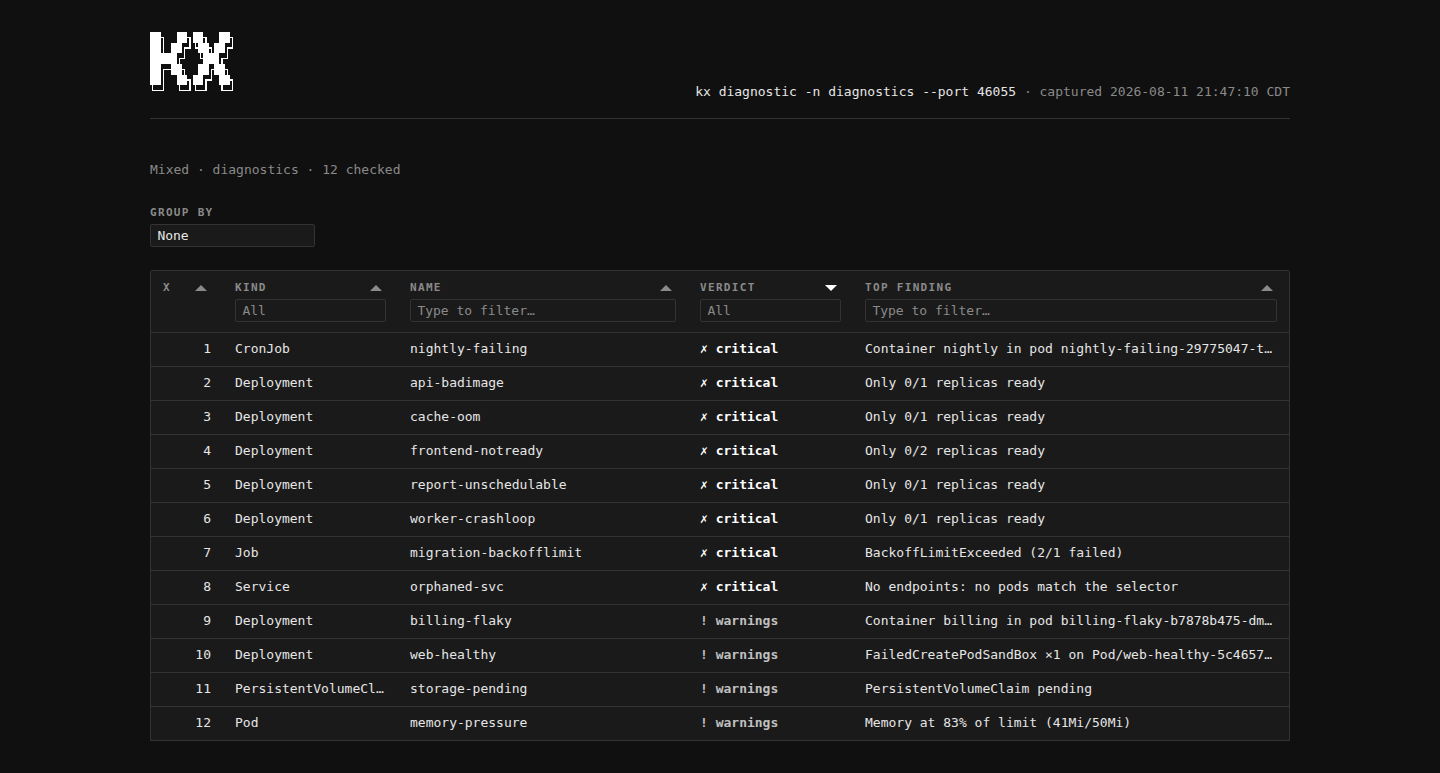Click the kx diagnostic command text
This screenshot has height=773, width=1440.
pos(856,92)
